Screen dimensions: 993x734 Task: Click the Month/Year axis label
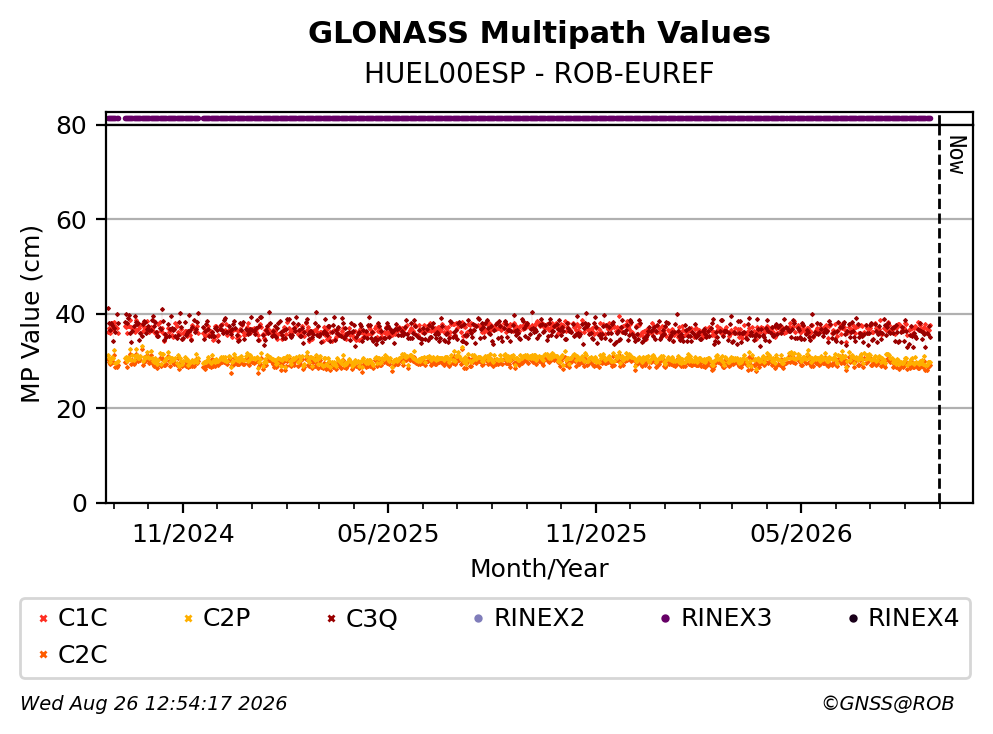coord(539,569)
